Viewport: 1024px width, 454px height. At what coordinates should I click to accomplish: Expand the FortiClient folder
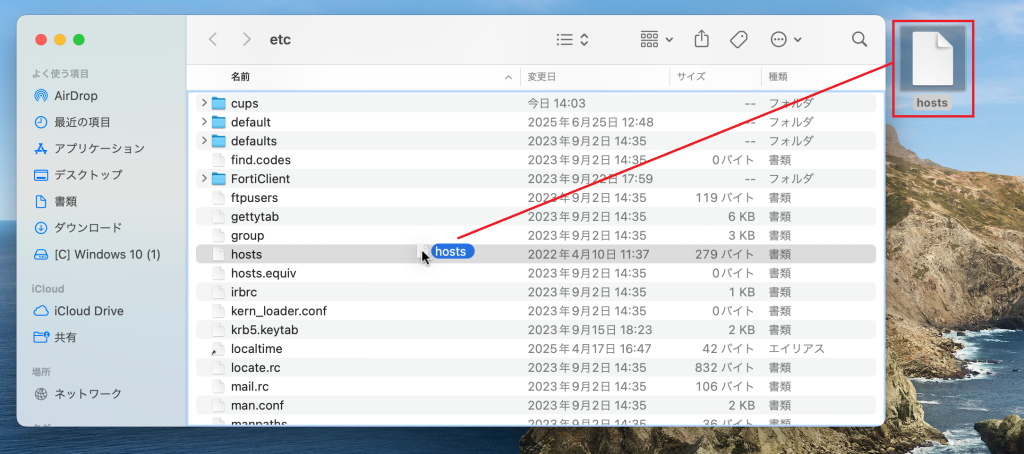tap(204, 179)
